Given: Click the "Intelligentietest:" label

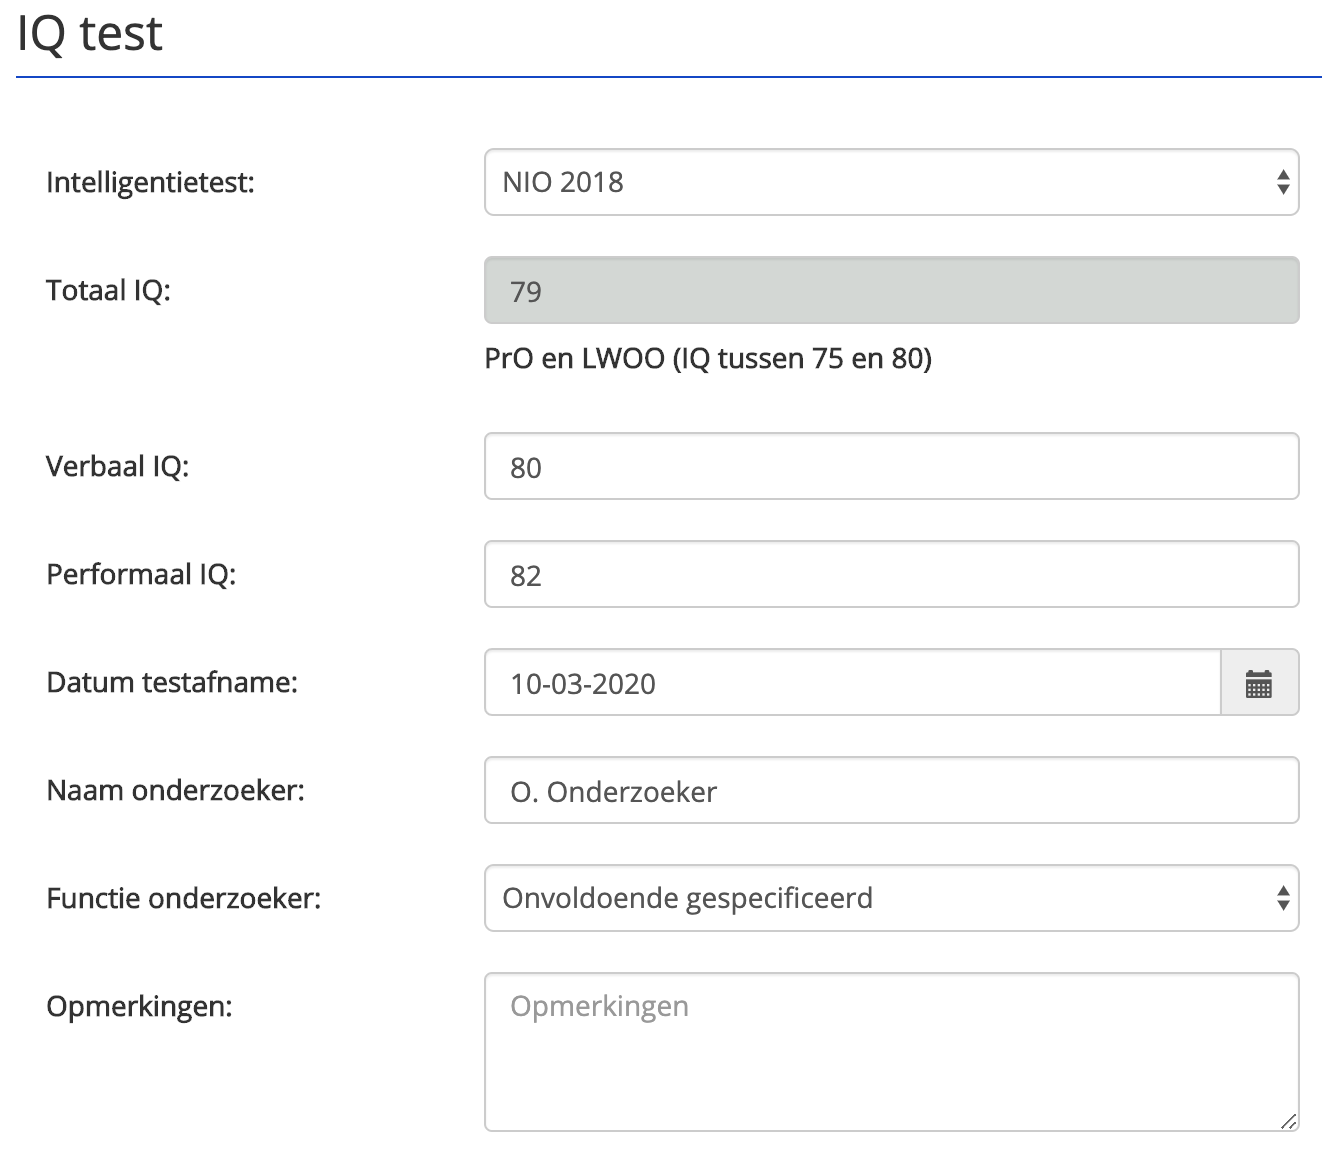Looking at the screenshot, I should point(150,183).
